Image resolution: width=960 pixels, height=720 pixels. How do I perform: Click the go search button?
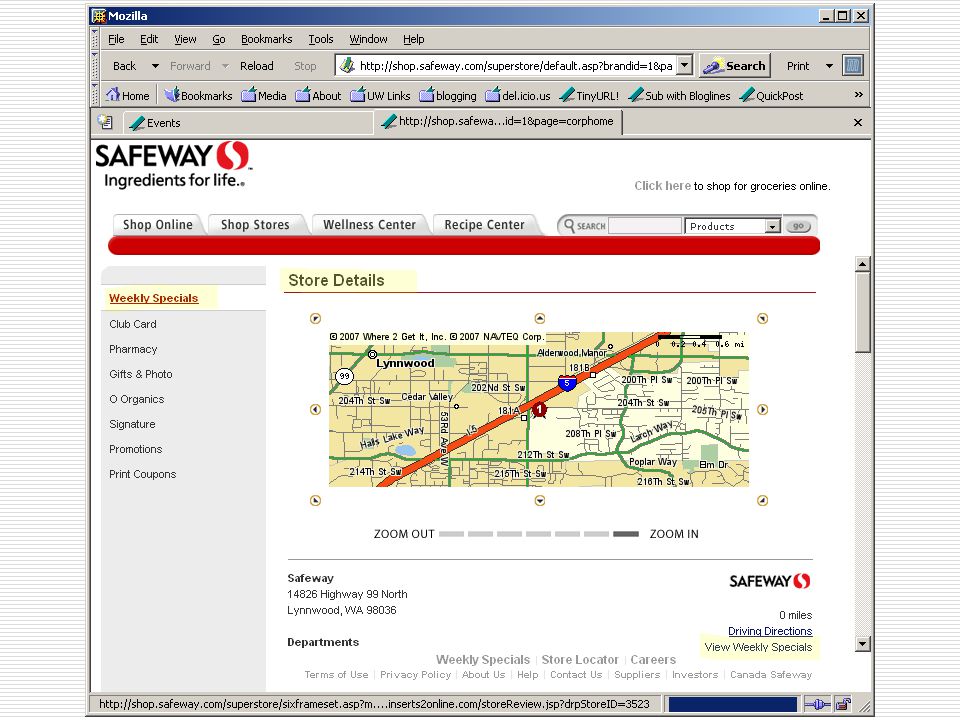798,226
